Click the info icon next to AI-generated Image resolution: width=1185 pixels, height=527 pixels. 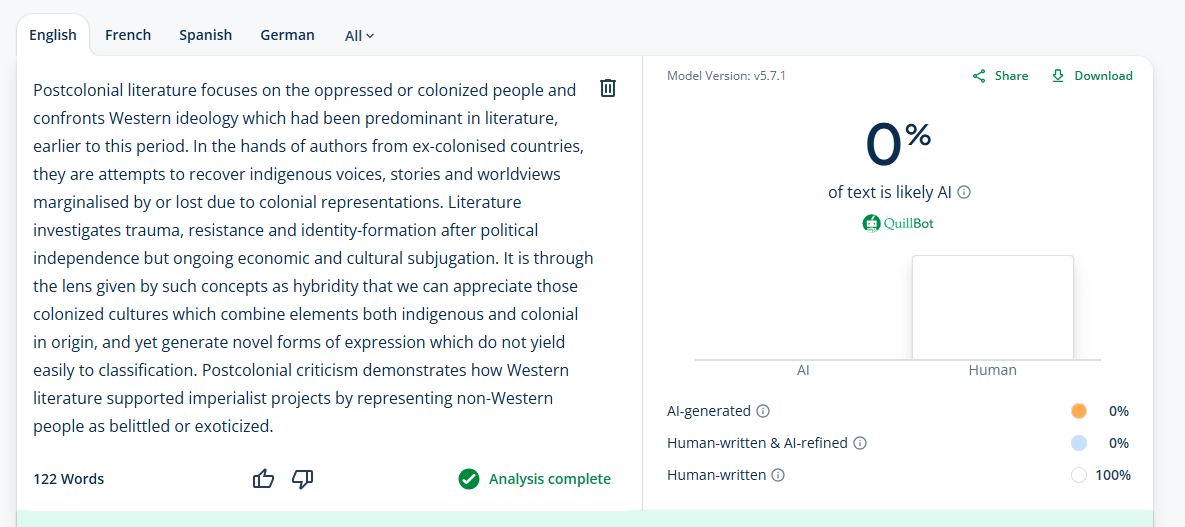pos(763,411)
